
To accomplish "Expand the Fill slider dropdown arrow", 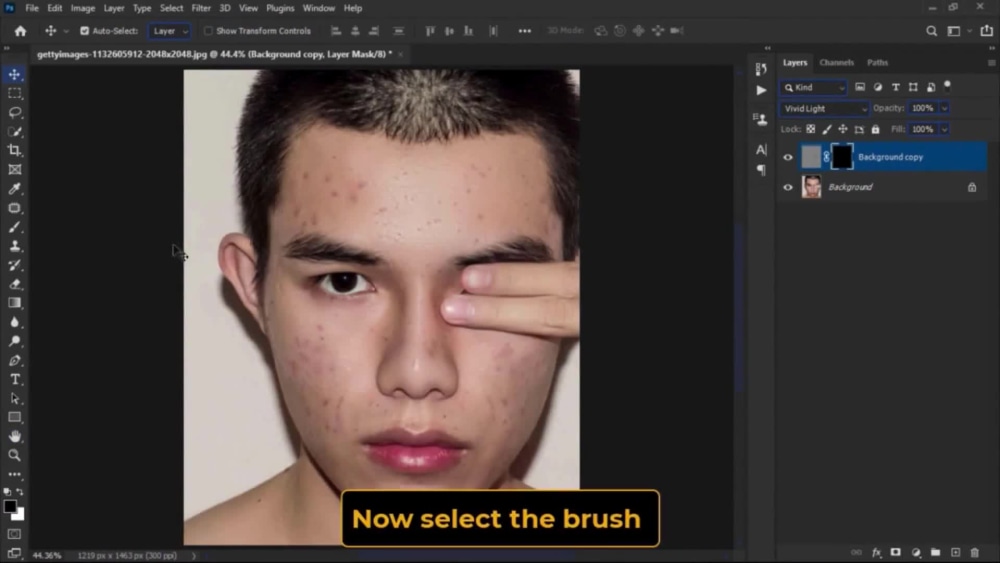I will point(945,129).
